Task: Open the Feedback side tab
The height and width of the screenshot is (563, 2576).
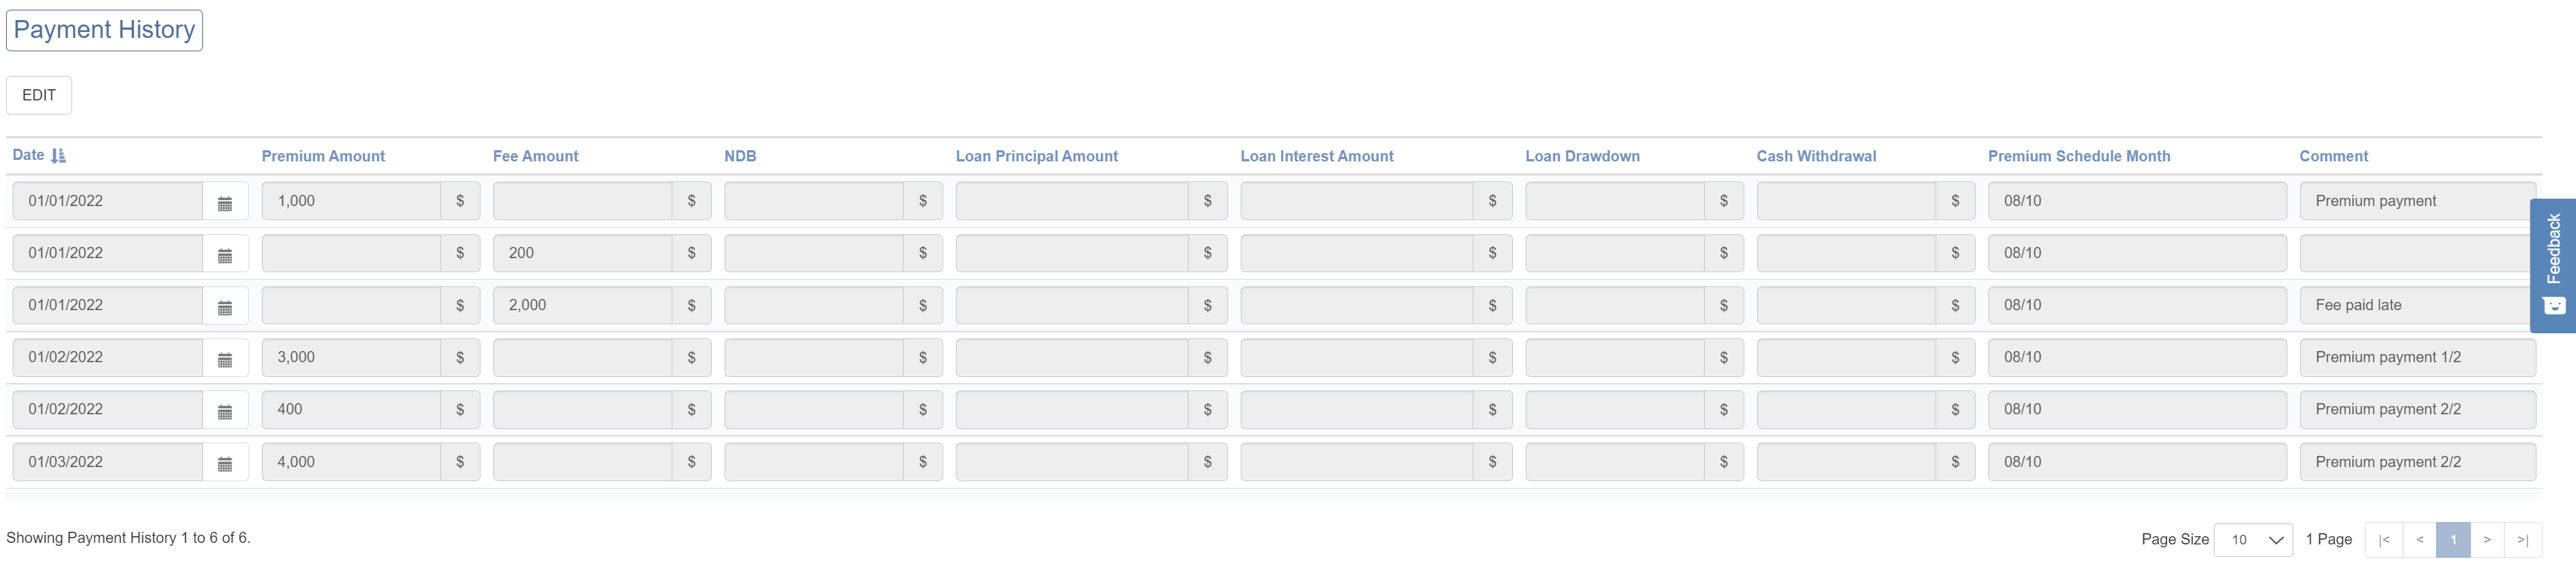Action: (2553, 264)
